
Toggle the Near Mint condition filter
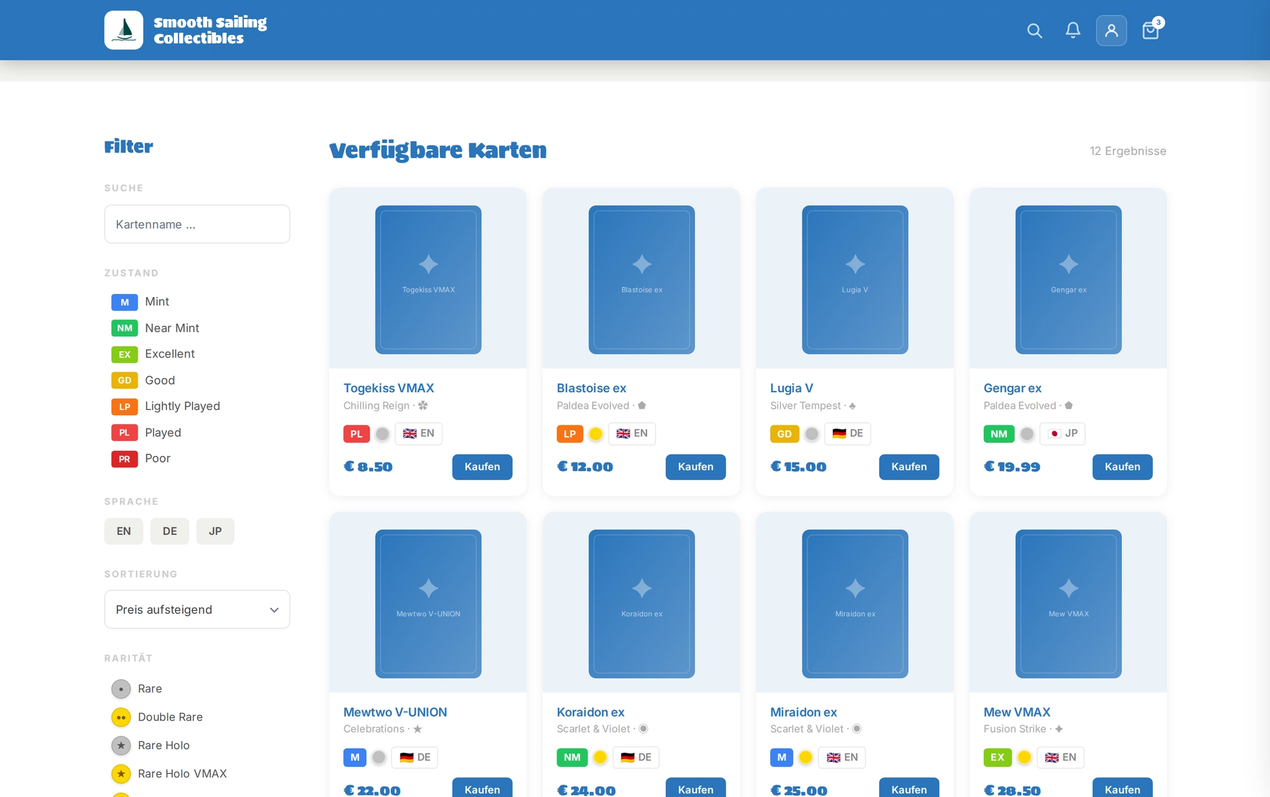[155, 328]
